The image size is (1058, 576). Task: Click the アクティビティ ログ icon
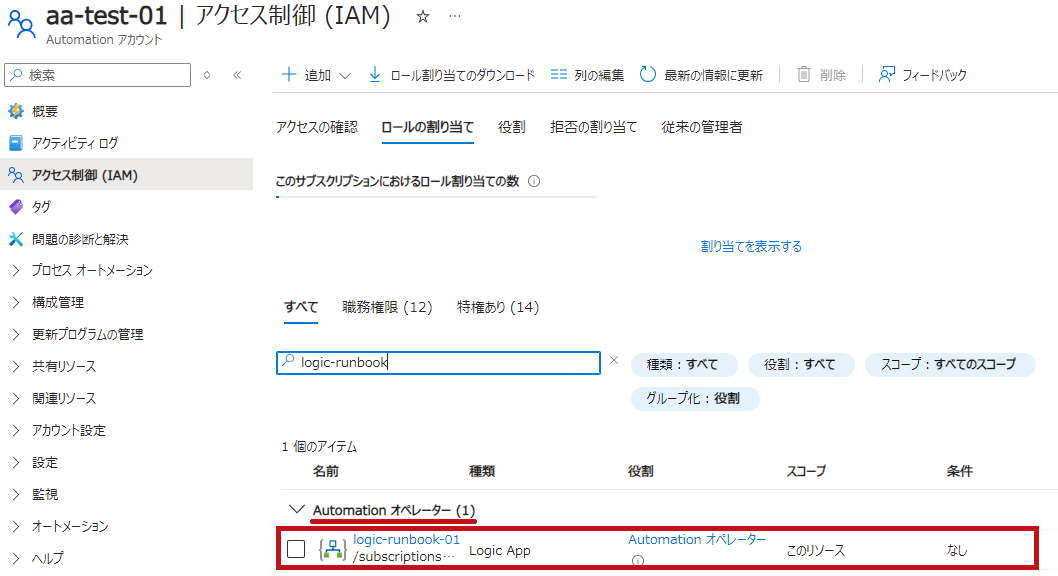pos(16,143)
